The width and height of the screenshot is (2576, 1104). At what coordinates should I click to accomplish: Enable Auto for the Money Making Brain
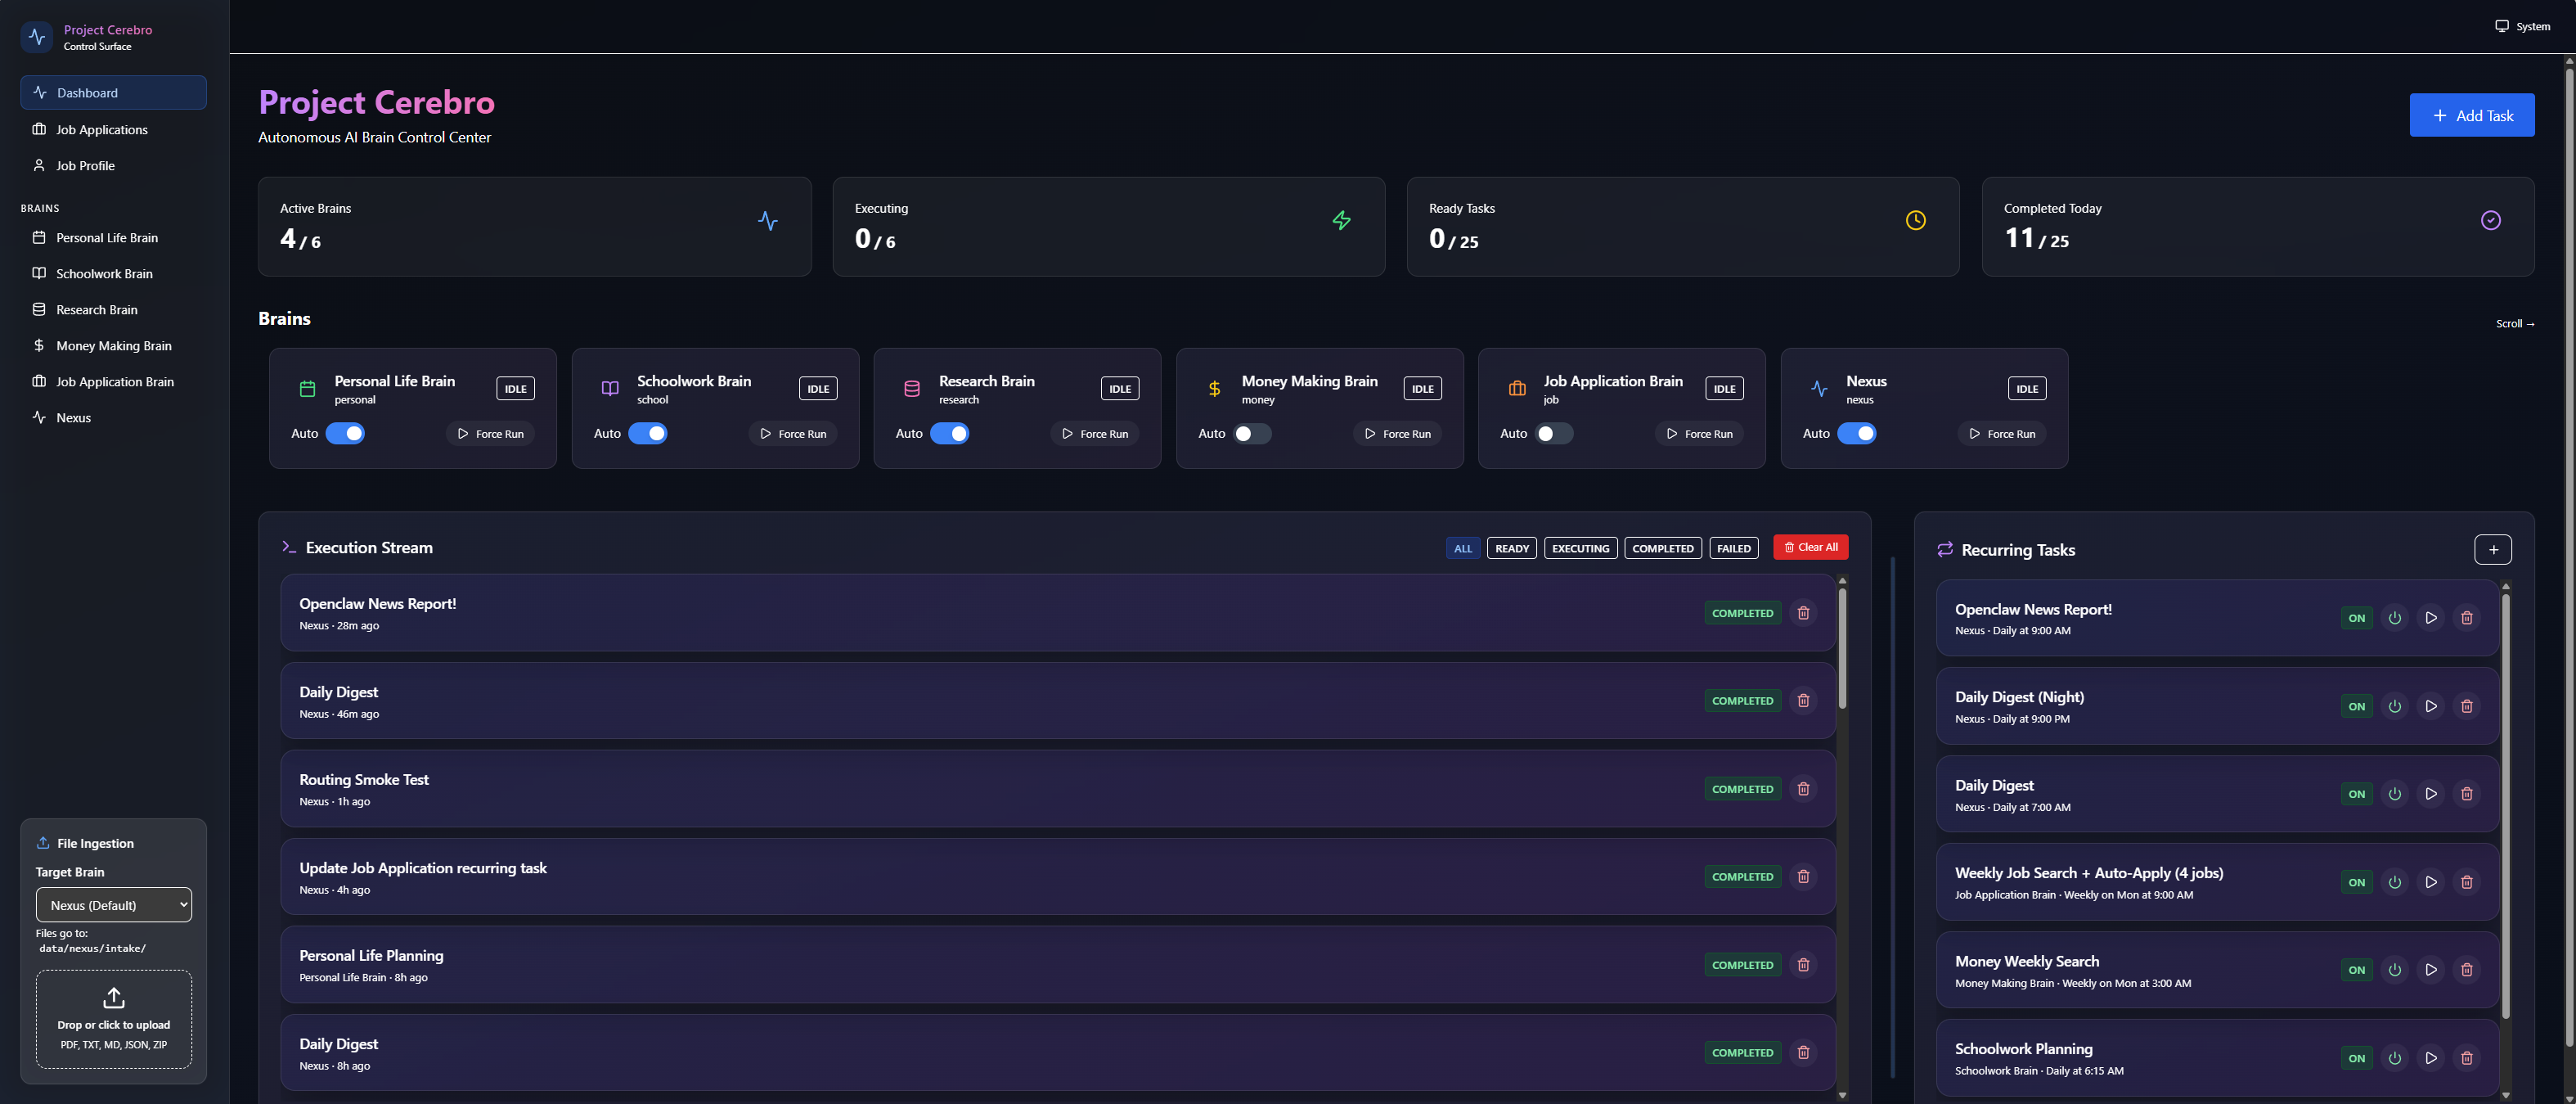click(1254, 433)
